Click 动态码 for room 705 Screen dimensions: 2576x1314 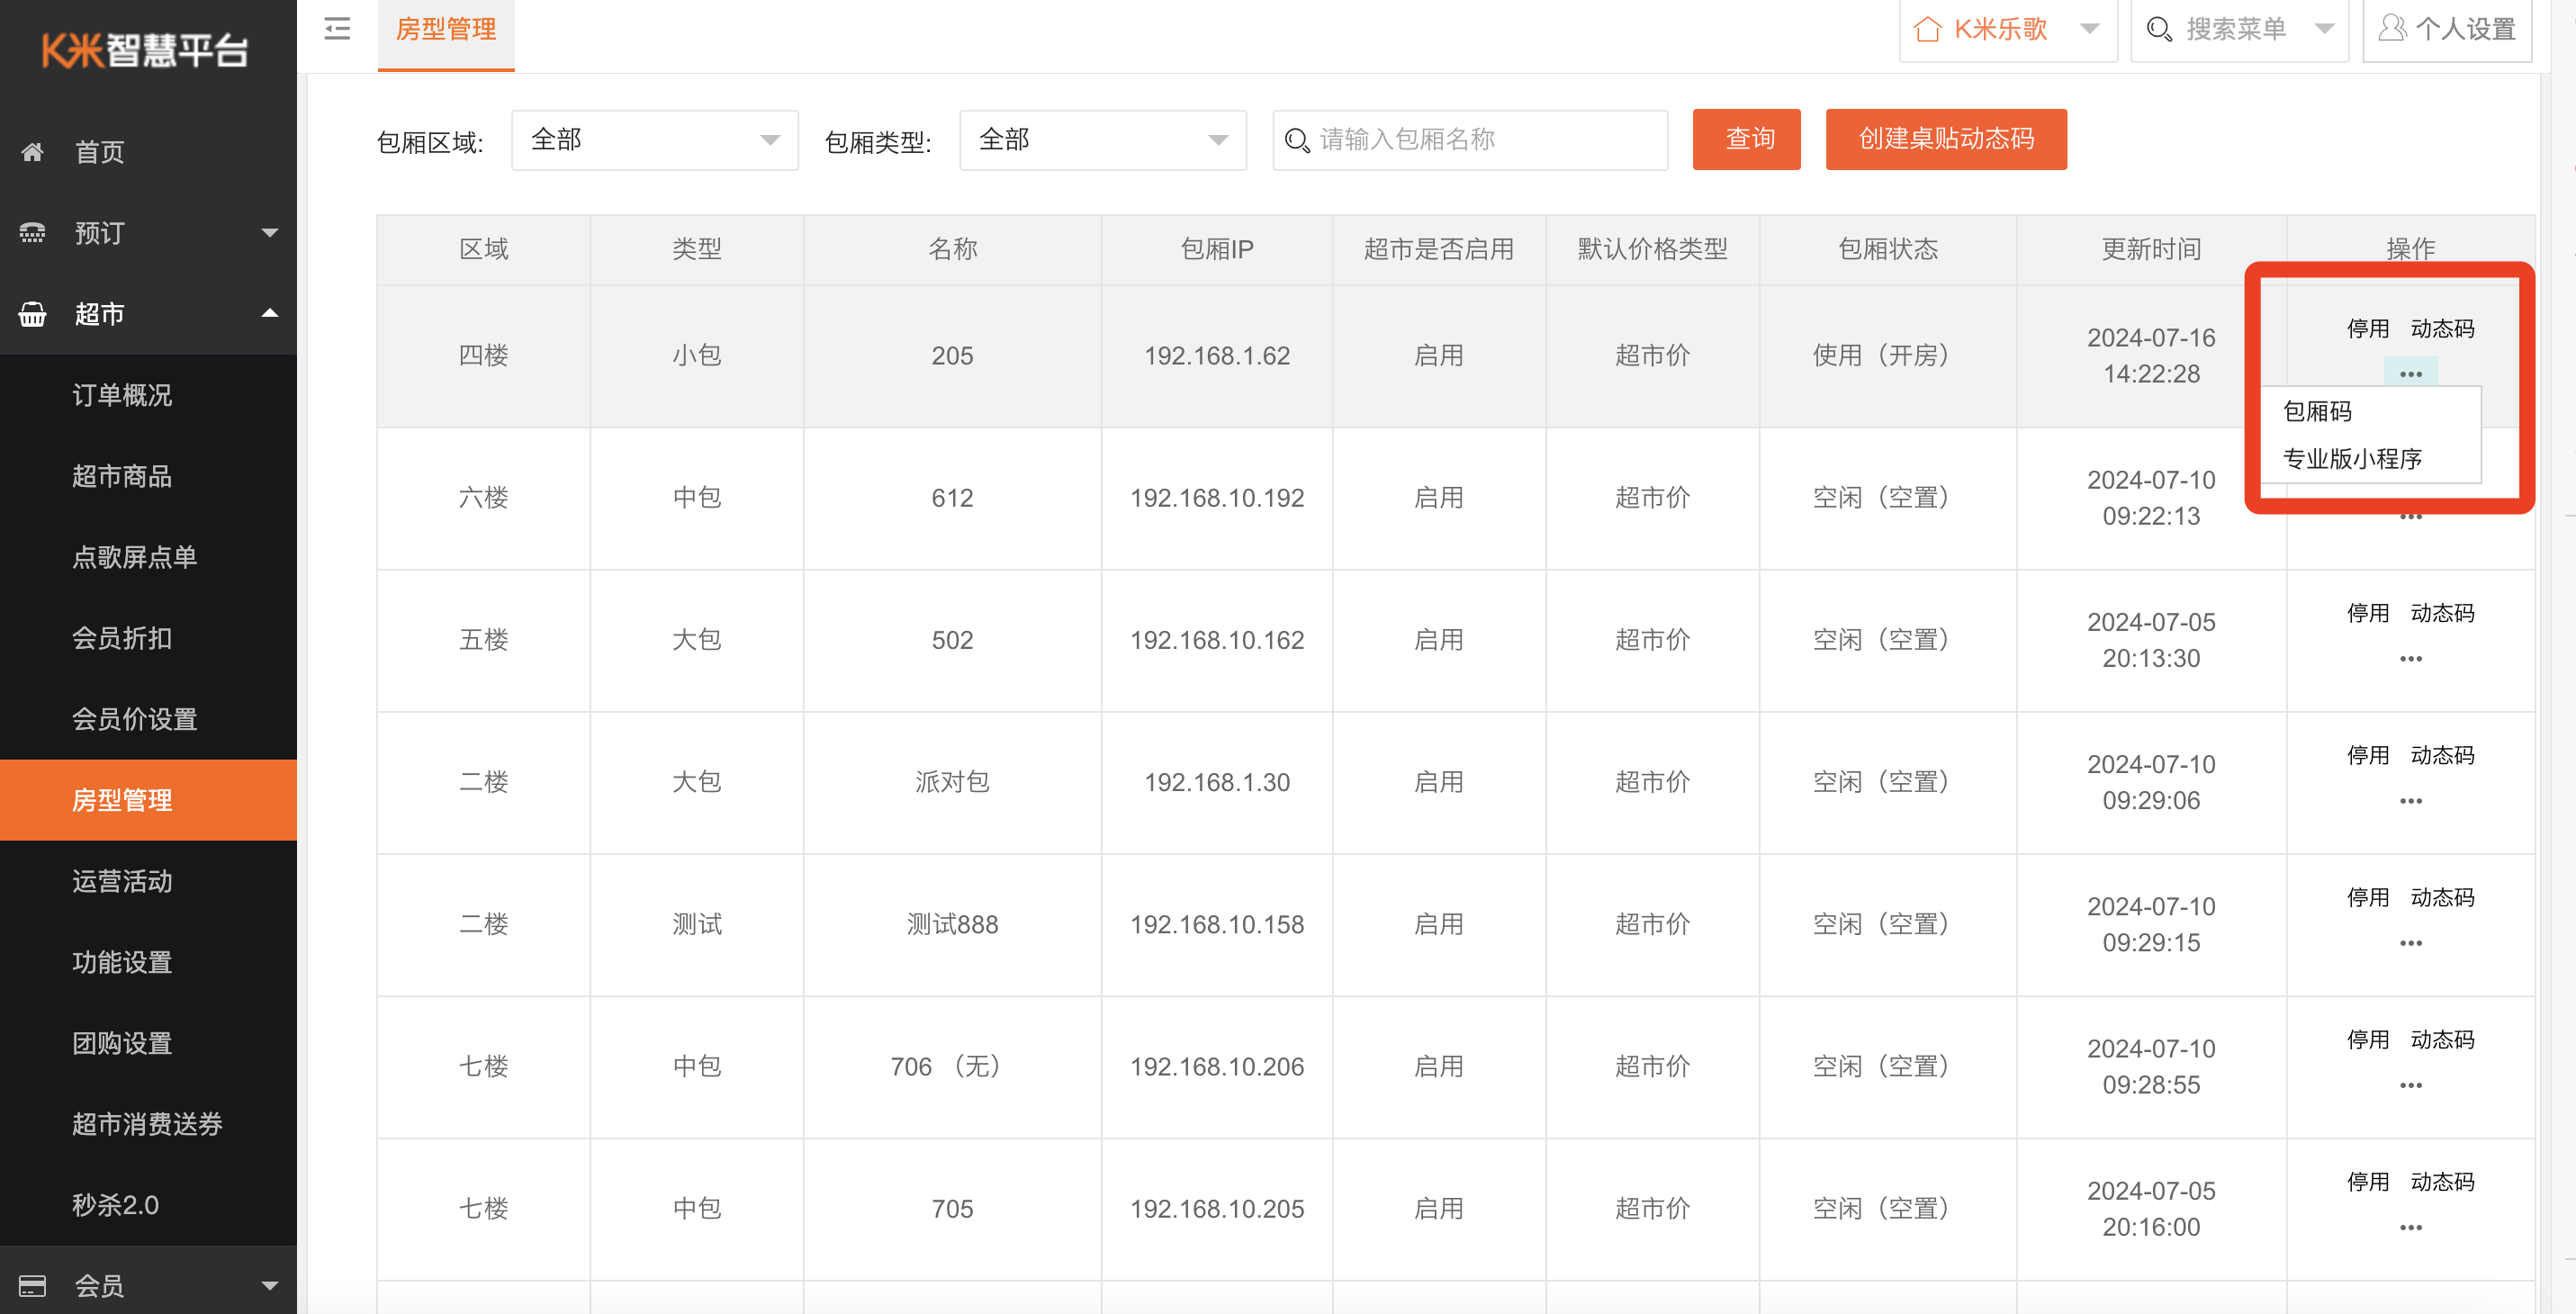2442,1182
